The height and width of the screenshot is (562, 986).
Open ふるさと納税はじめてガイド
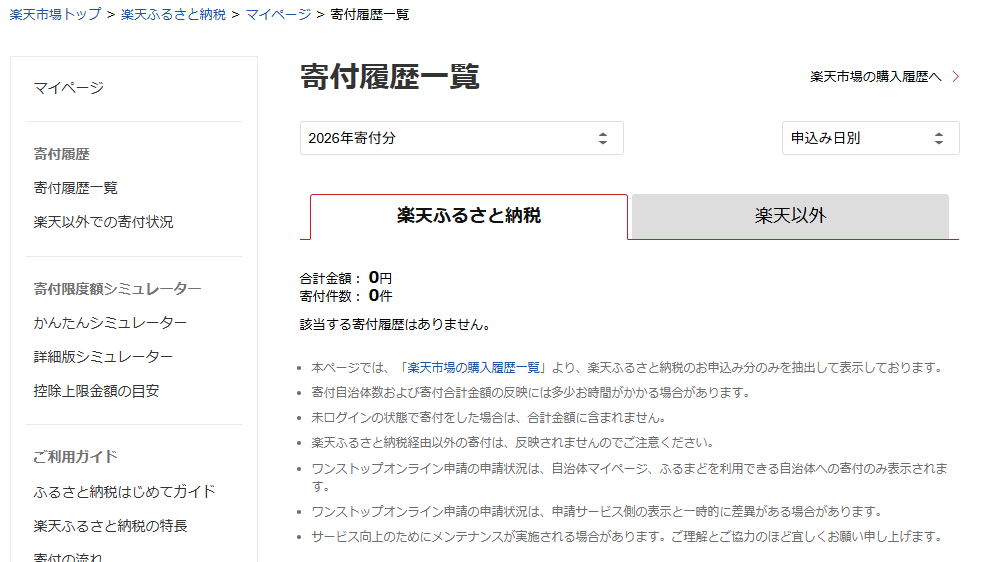click(x=124, y=492)
